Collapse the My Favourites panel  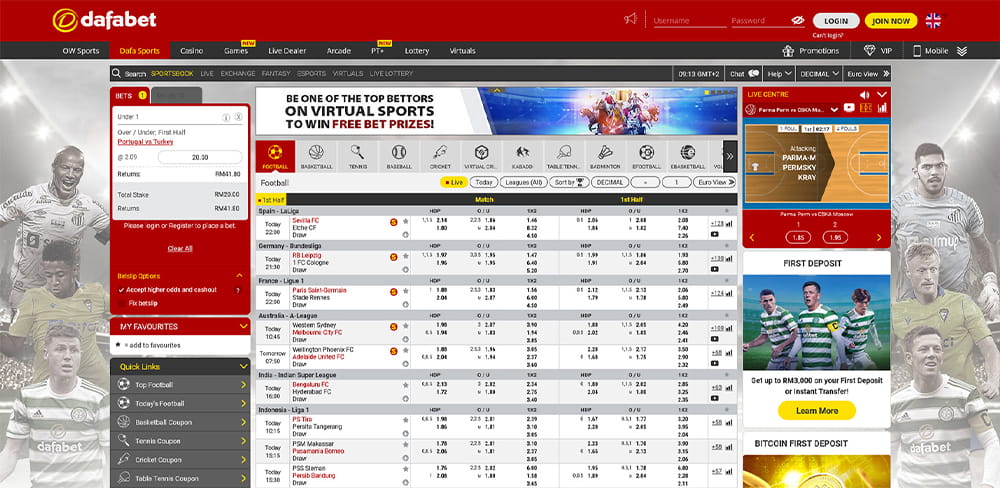(x=243, y=326)
